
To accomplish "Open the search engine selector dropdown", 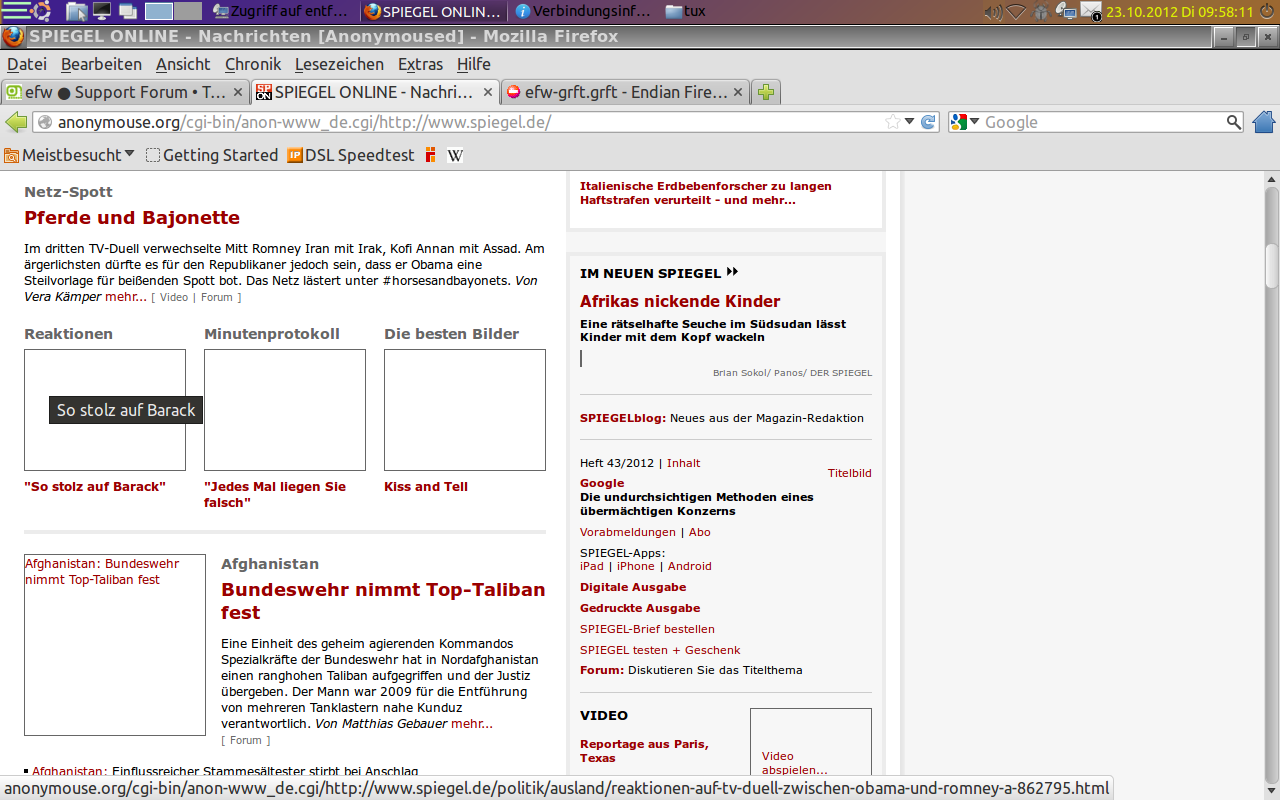I will tap(965, 122).
